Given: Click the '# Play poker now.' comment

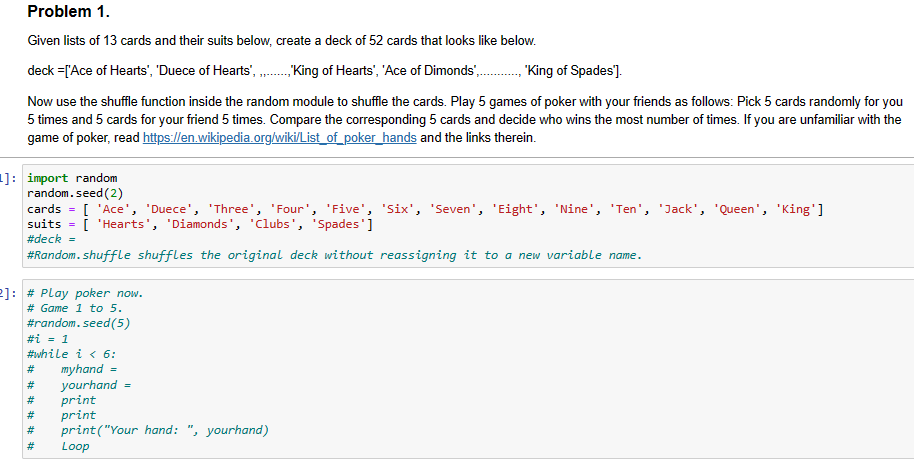Looking at the screenshot, I should click(85, 293).
